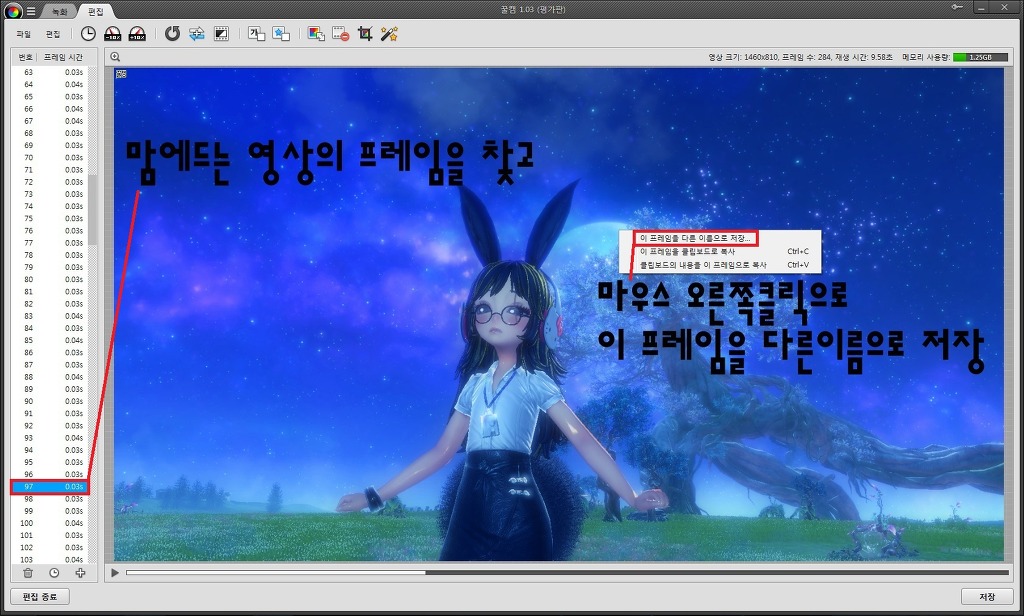
Task: Select frame 99 in the list
Action: point(50,511)
